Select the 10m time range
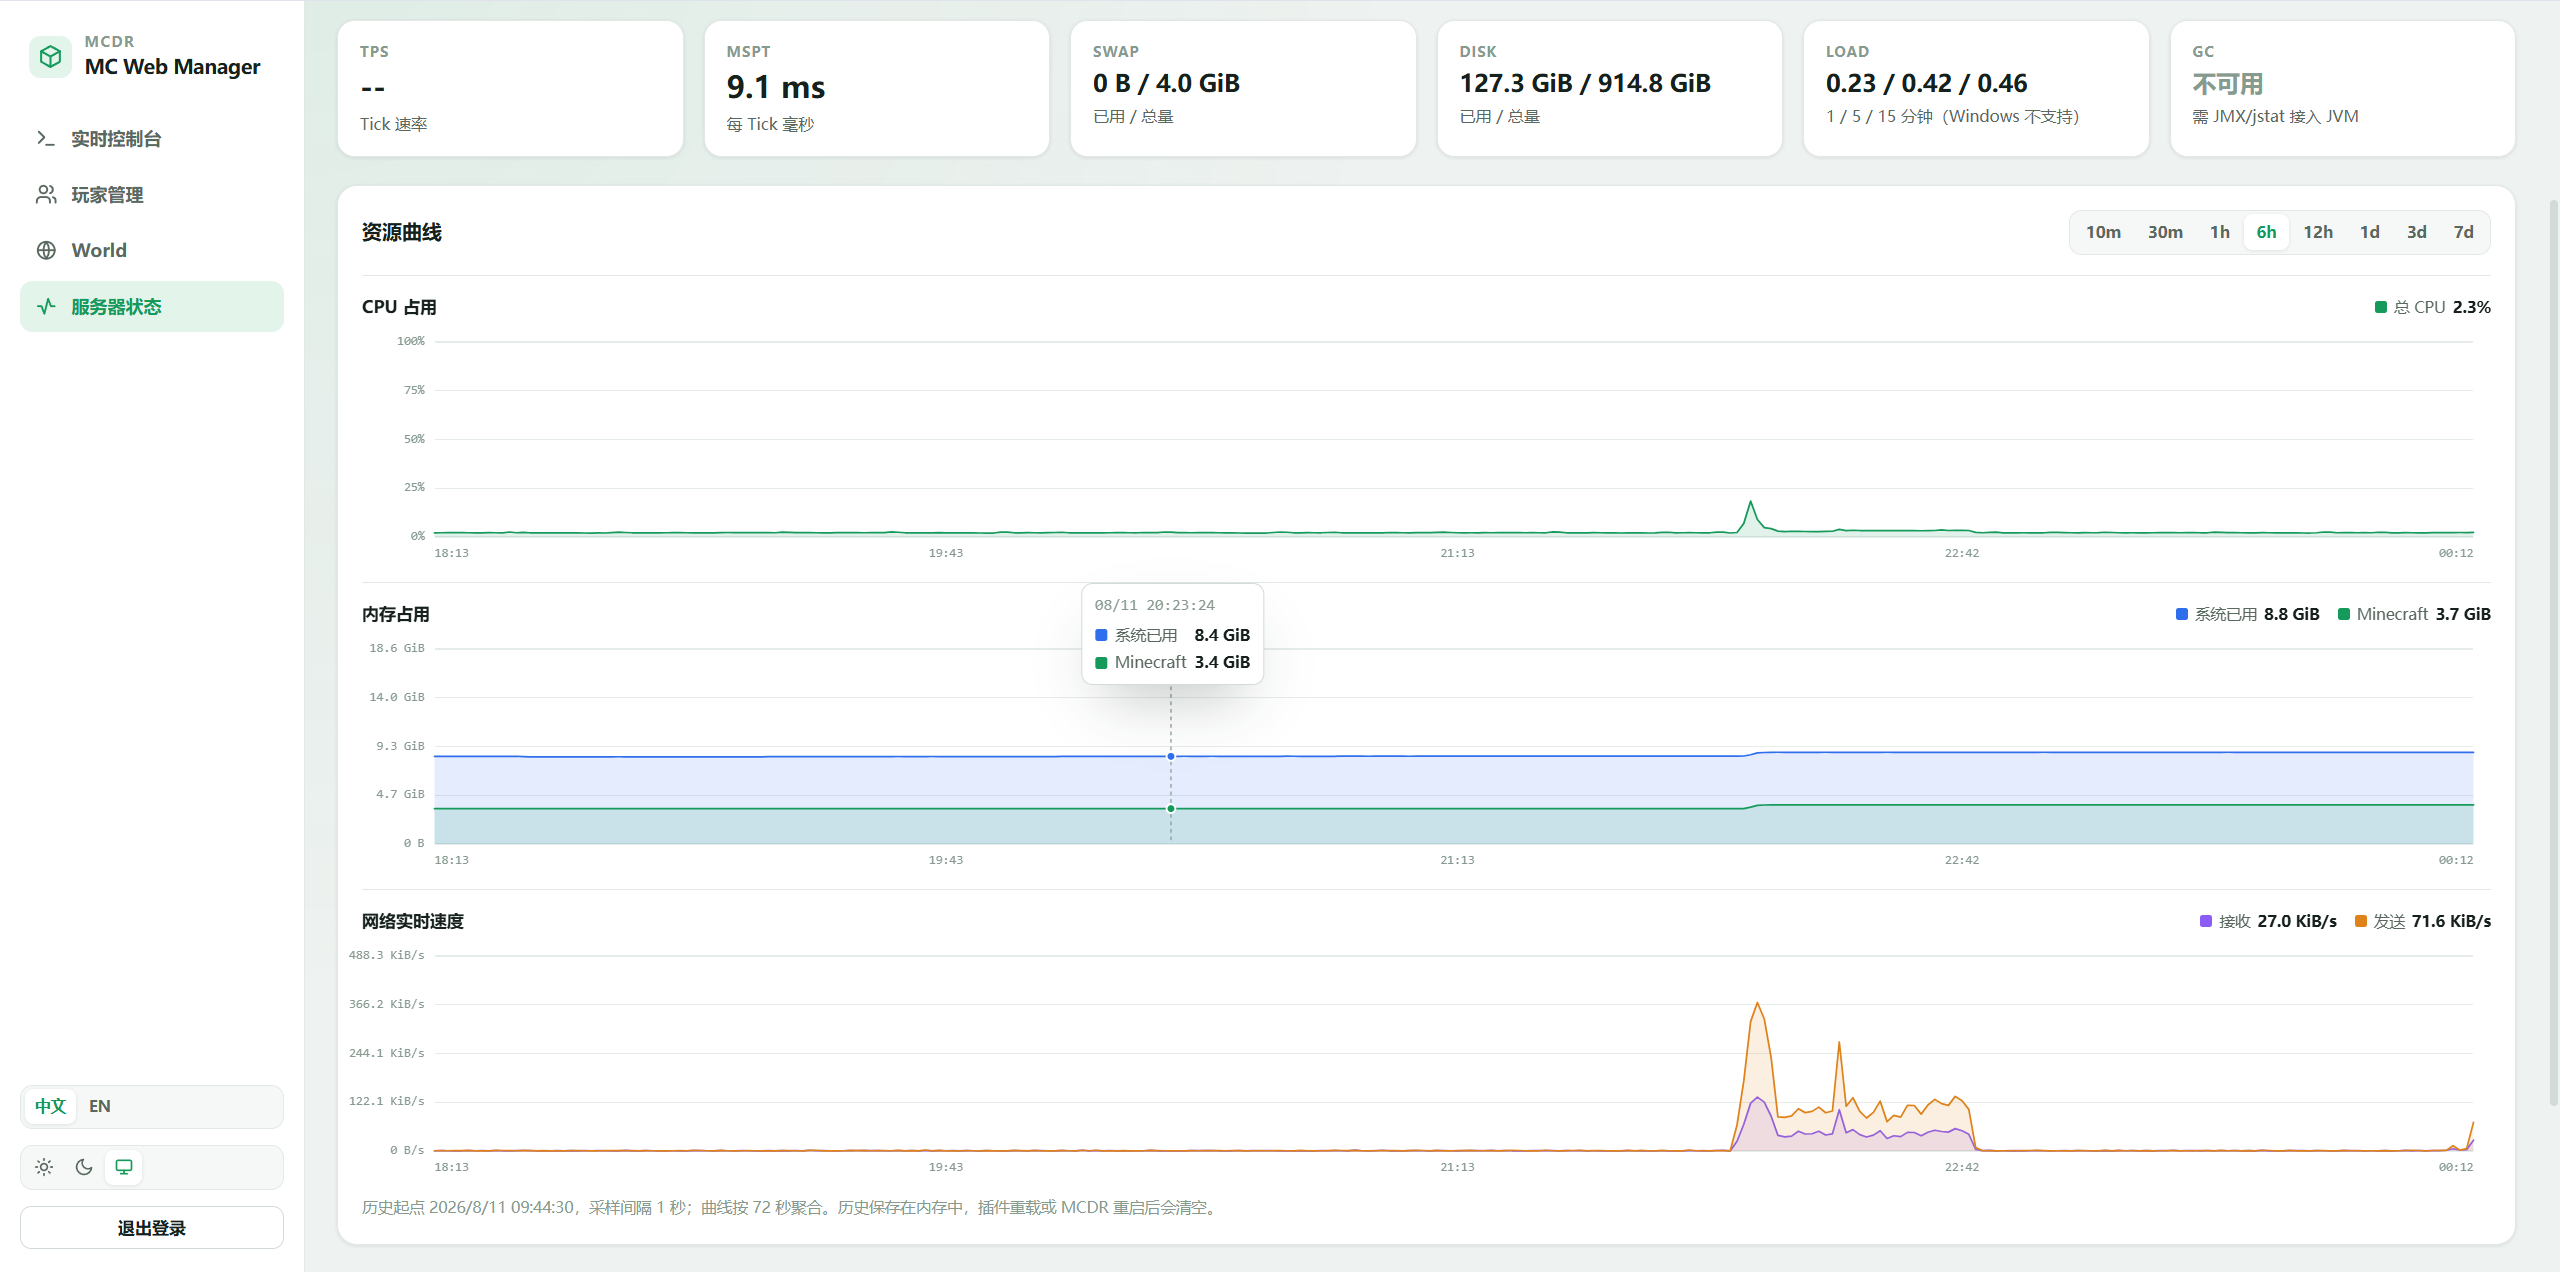The height and width of the screenshot is (1272, 2560). 2103,232
